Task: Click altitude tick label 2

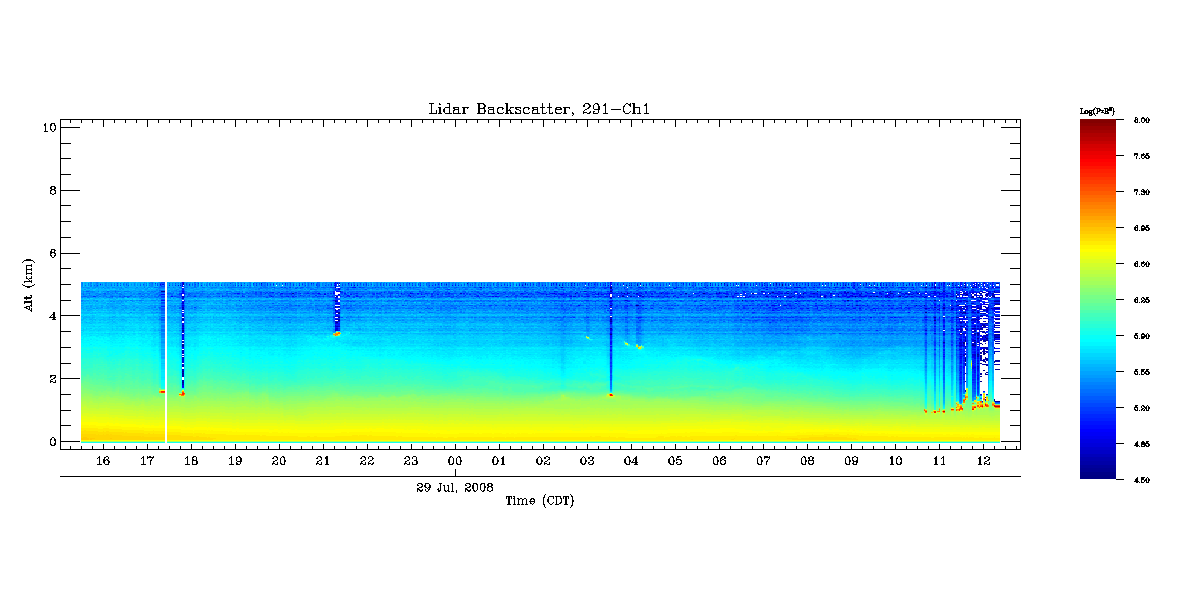Action: pos(51,379)
